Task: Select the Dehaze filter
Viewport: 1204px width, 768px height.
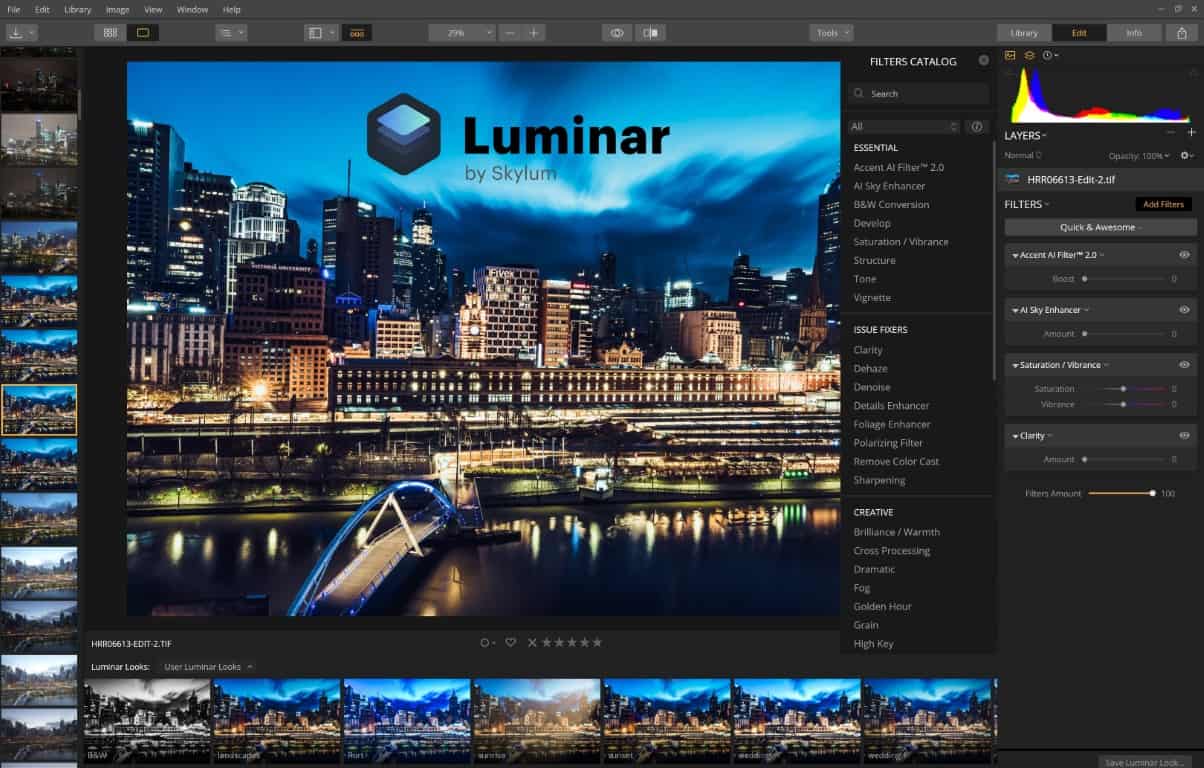Action: coord(870,369)
